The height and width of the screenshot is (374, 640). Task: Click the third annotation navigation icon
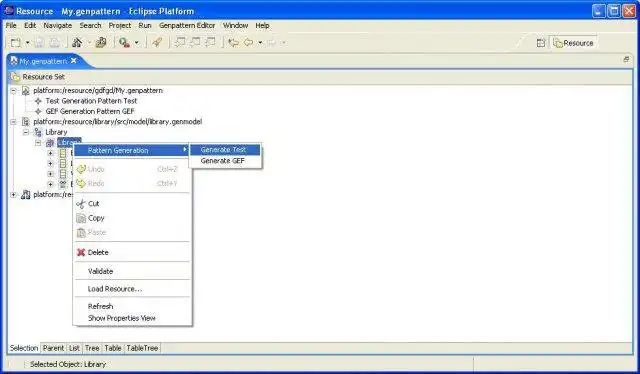(210, 42)
